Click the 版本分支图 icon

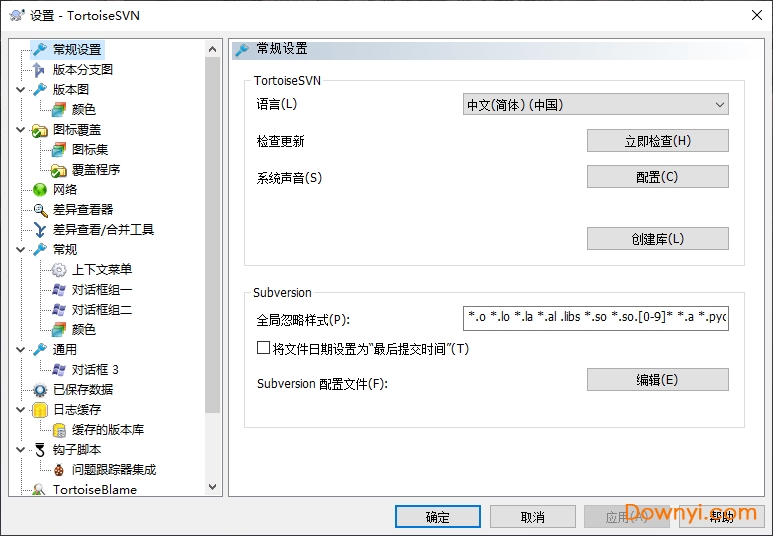pyautogui.click(x=40, y=70)
